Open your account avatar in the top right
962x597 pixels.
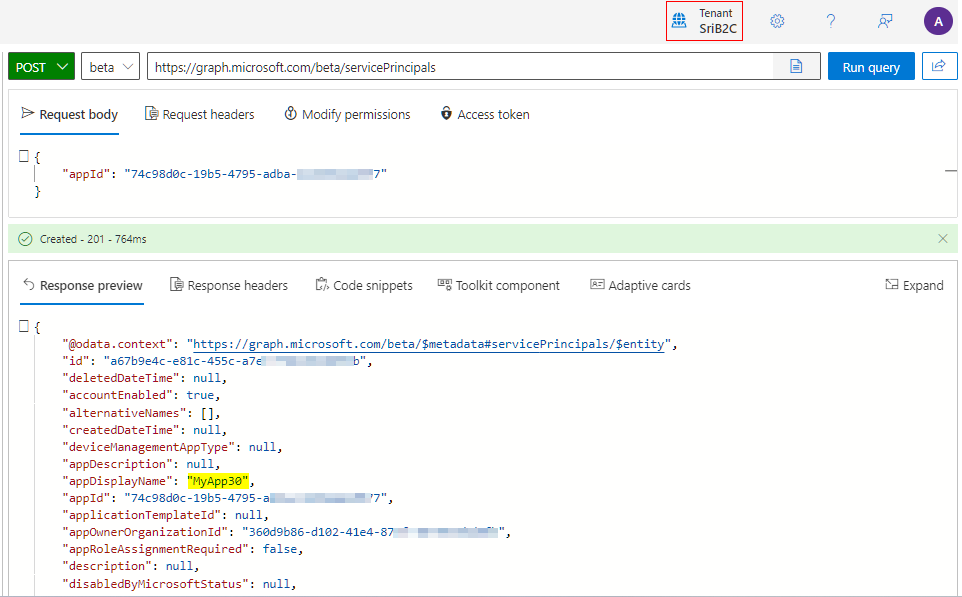[937, 20]
